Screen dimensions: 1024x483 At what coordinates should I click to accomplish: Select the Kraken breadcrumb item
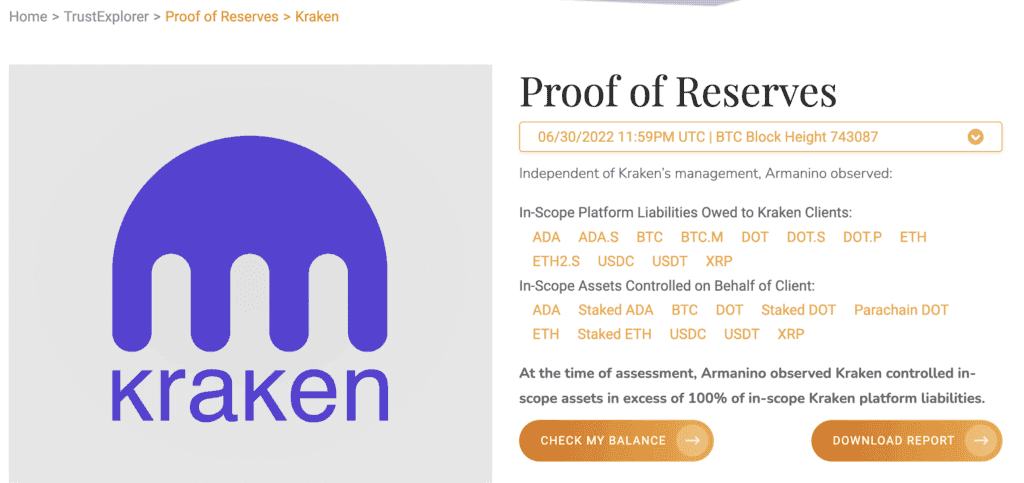317,17
